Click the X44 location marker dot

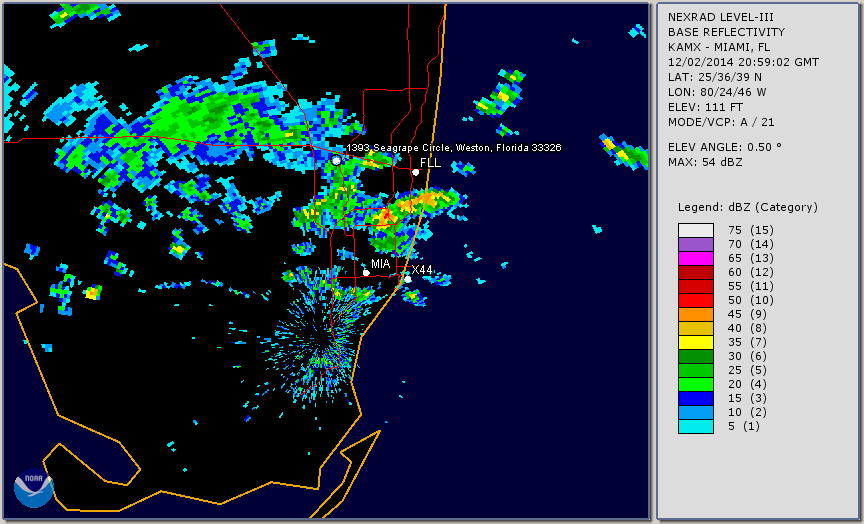[408, 279]
